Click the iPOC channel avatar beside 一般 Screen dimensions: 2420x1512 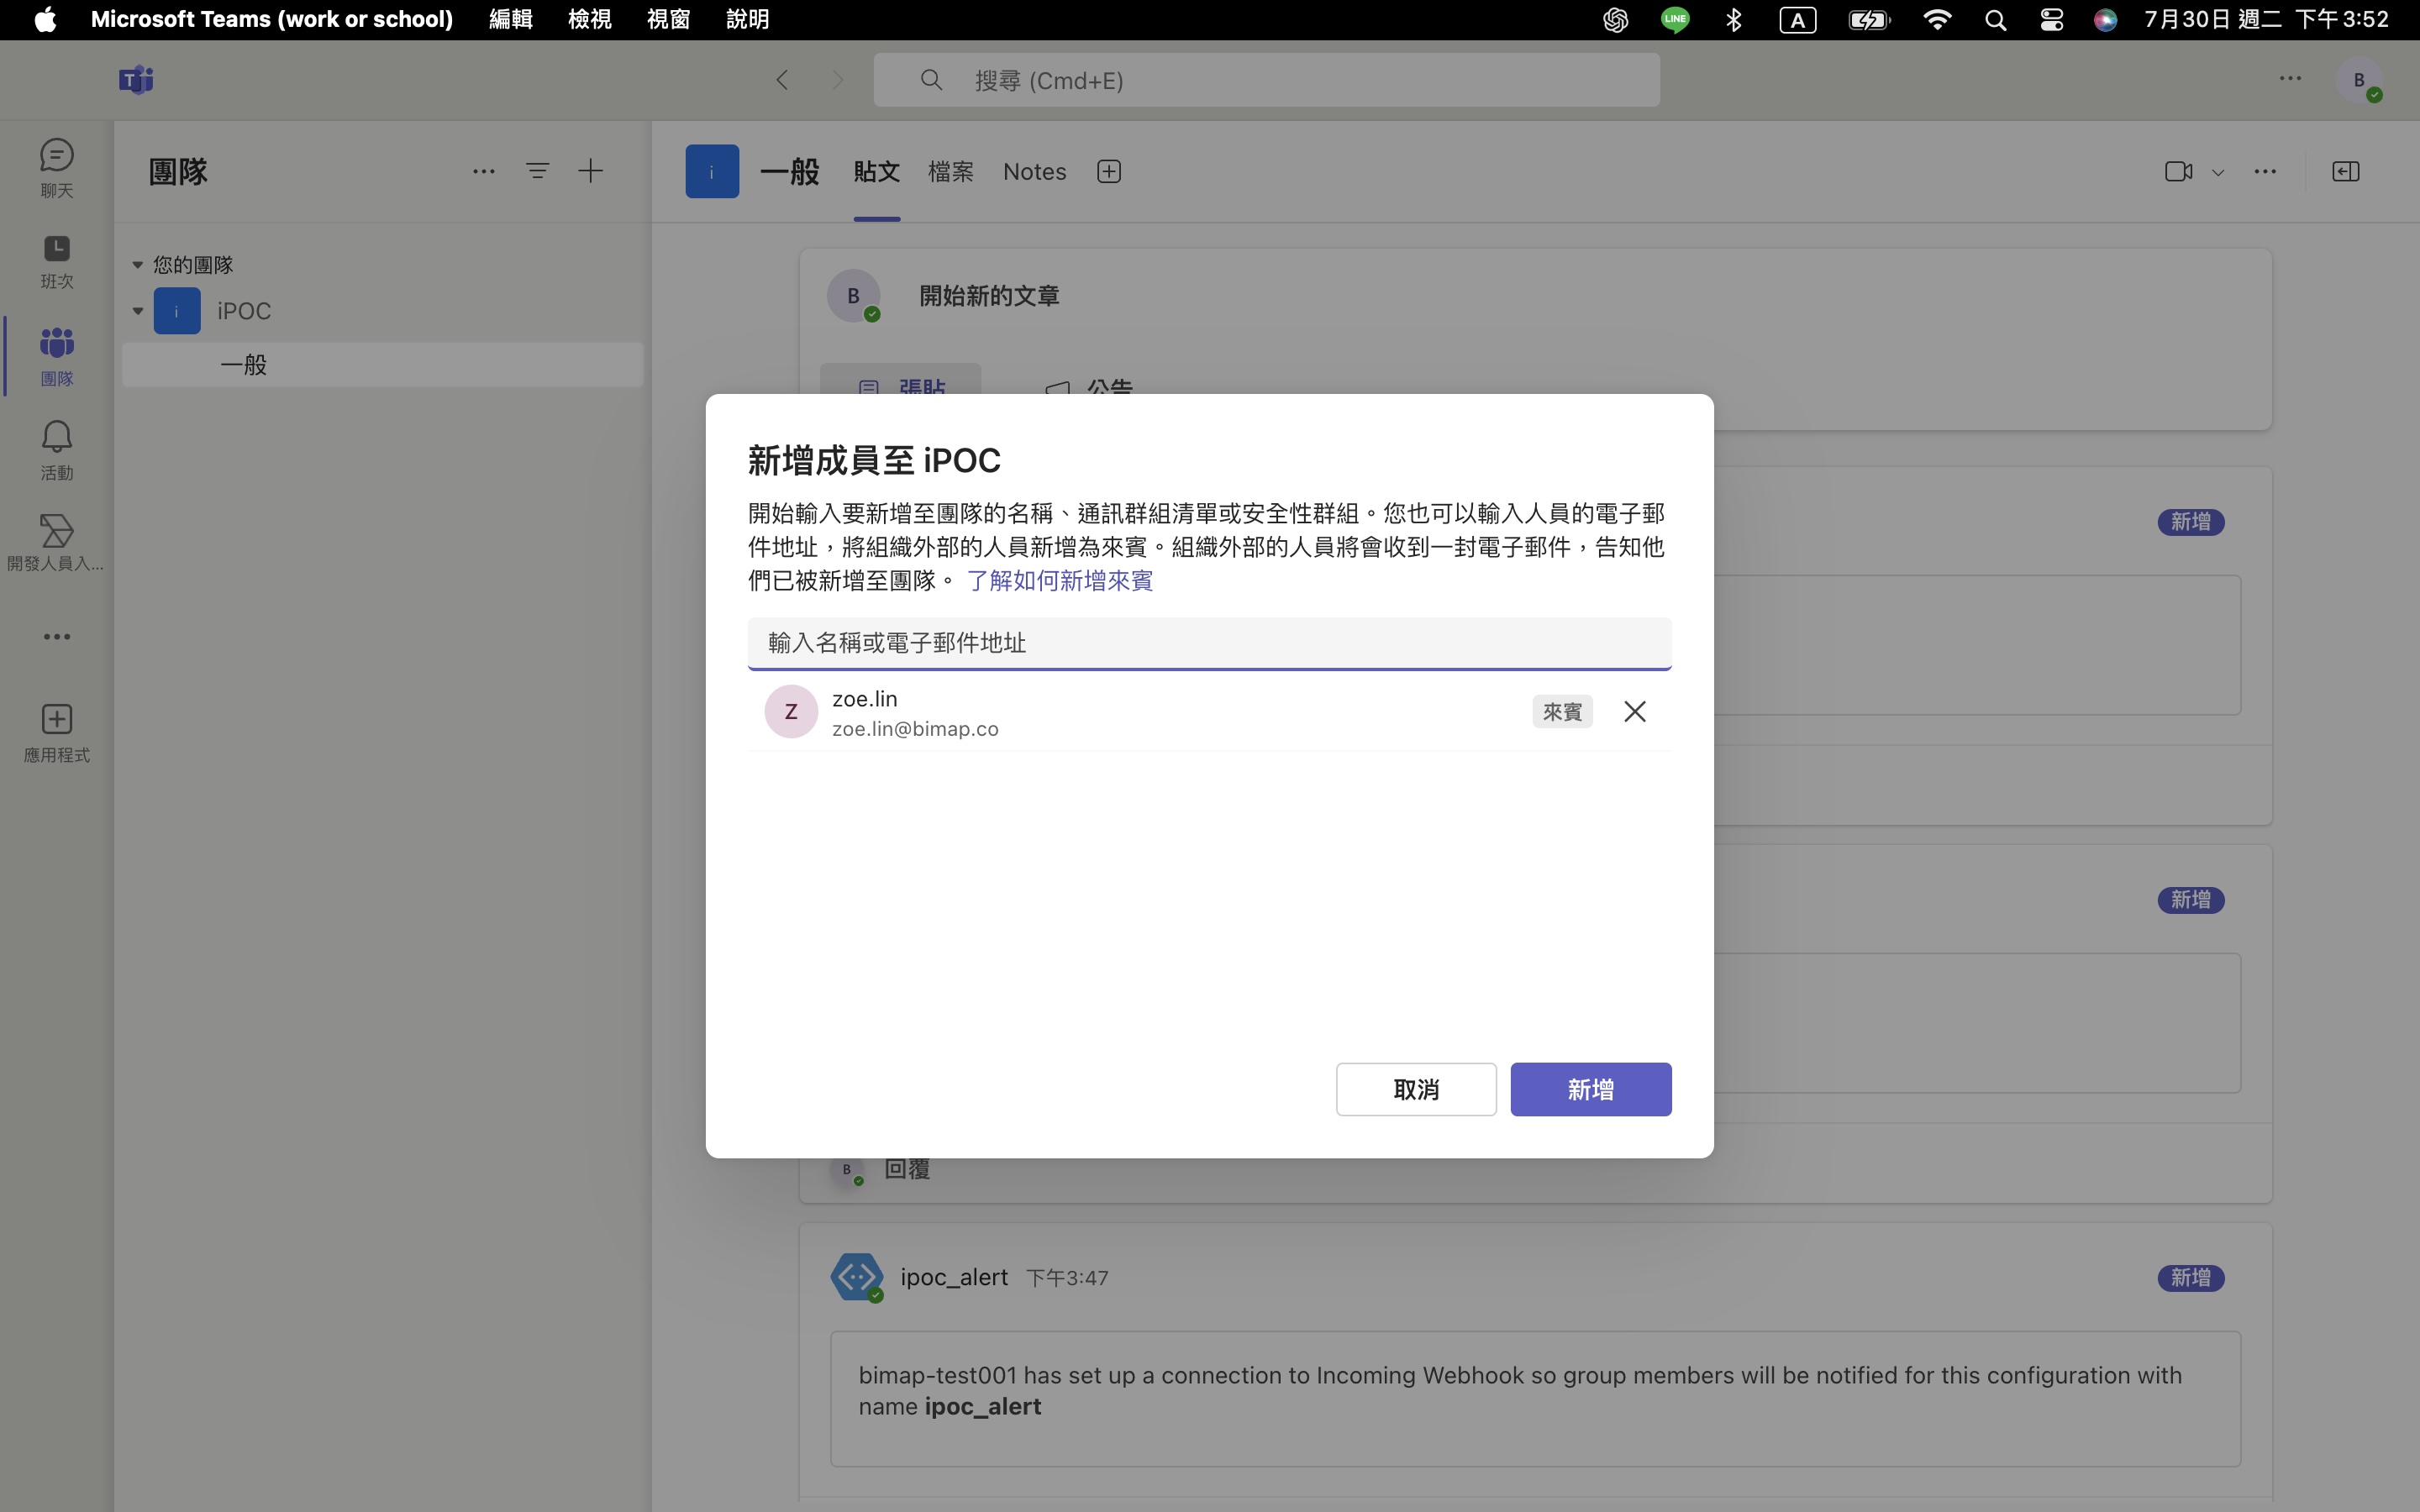(712, 172)
